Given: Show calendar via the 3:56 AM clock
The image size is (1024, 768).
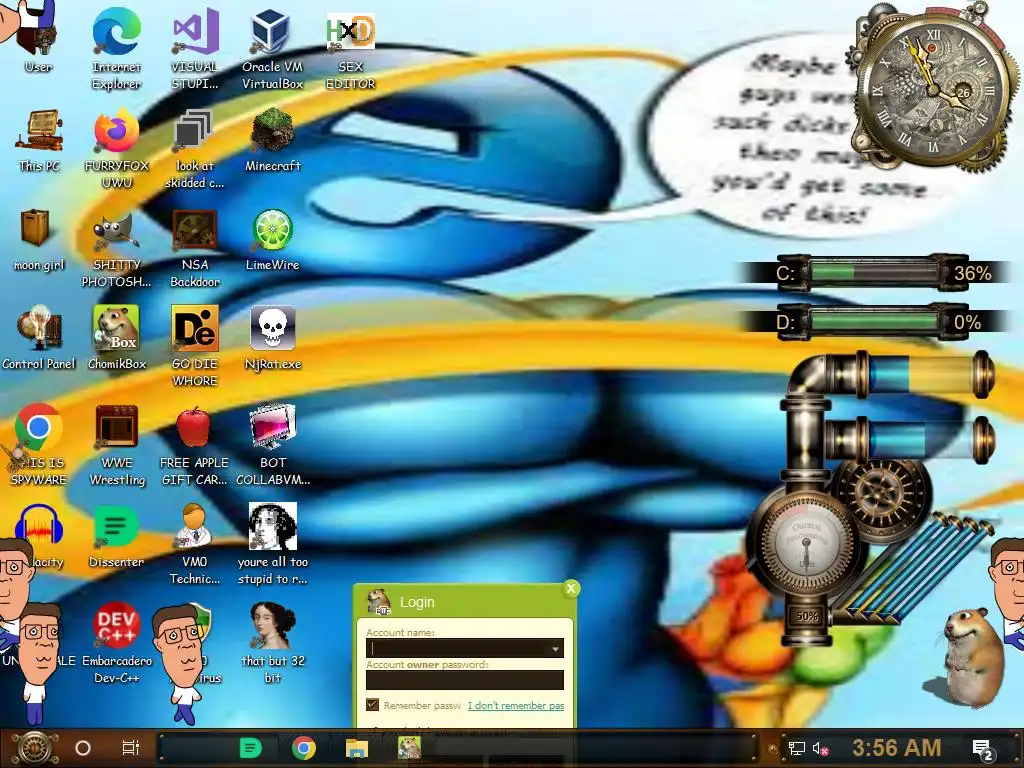Looking at the screenshot, I should (x=897, y=748).
